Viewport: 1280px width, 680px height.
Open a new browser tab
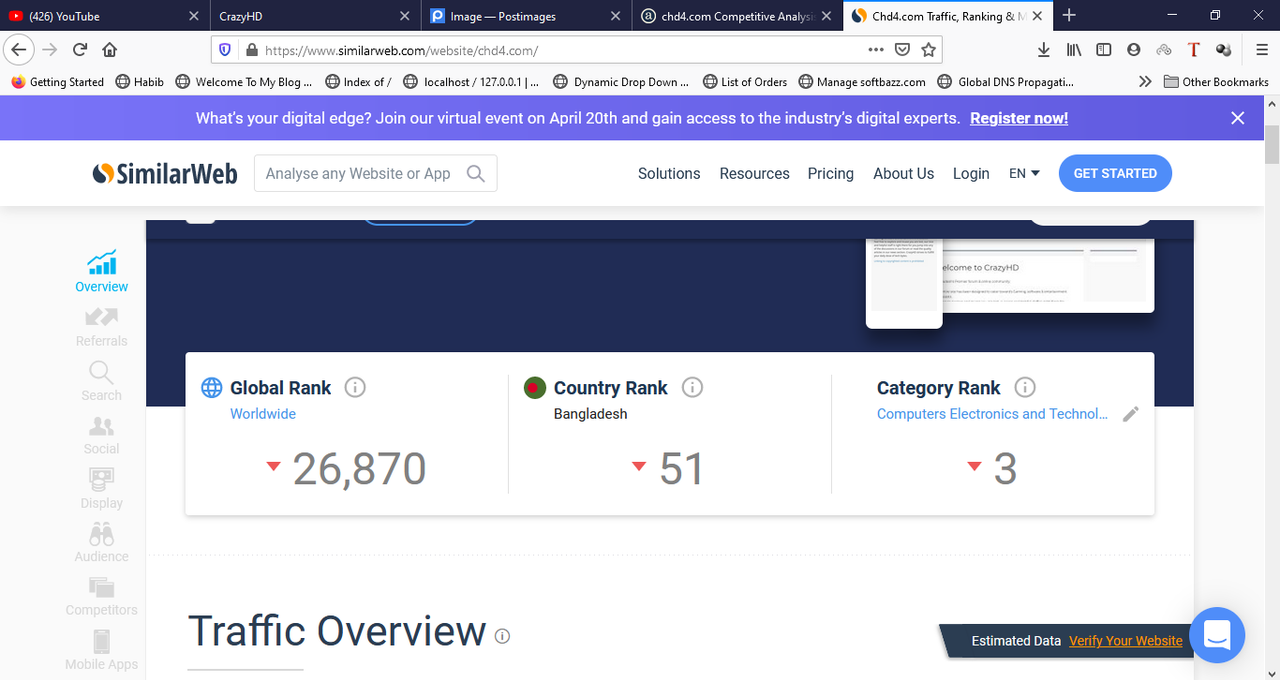(x=1069, y=15)
